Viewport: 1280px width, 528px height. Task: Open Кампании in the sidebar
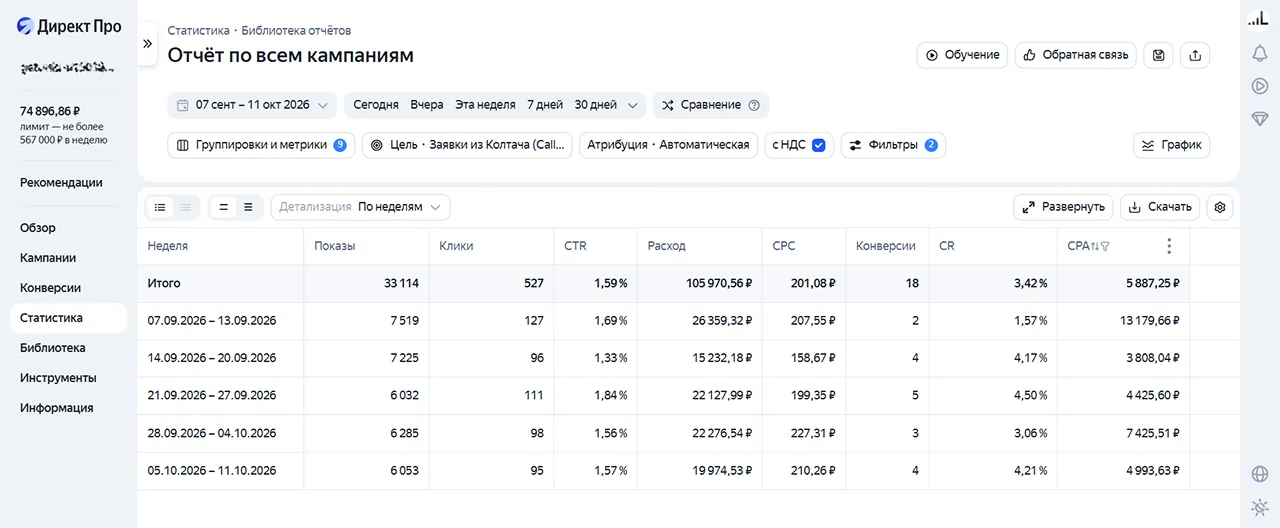pos(48,258)
